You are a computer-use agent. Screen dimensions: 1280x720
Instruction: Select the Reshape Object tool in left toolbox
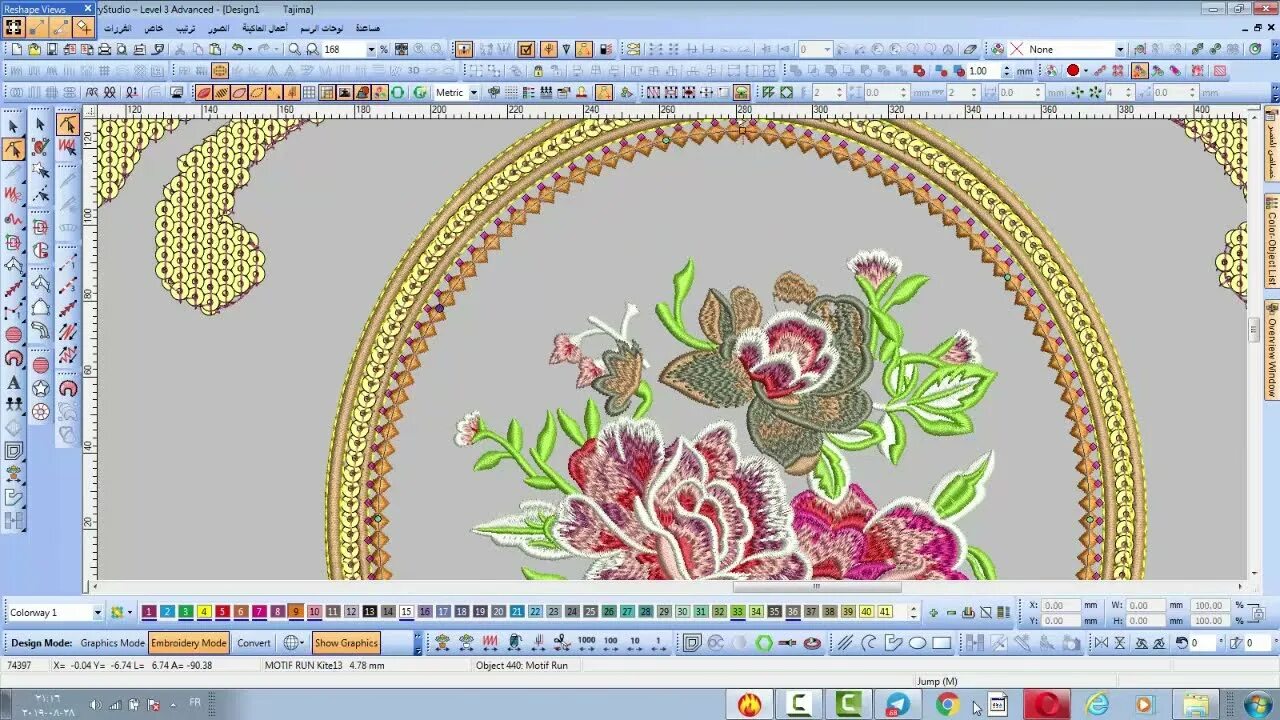pos(13,149)
